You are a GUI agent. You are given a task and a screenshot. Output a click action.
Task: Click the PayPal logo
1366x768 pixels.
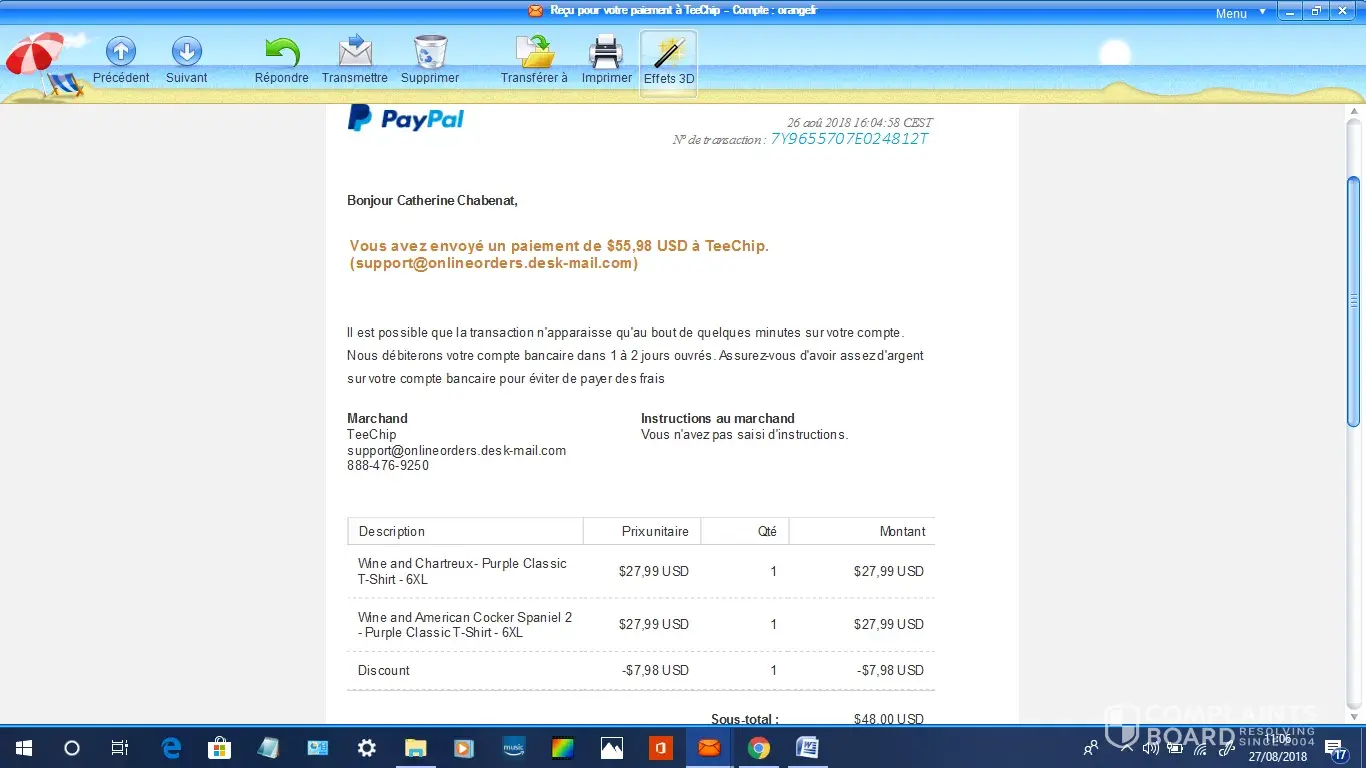point(406,119)
